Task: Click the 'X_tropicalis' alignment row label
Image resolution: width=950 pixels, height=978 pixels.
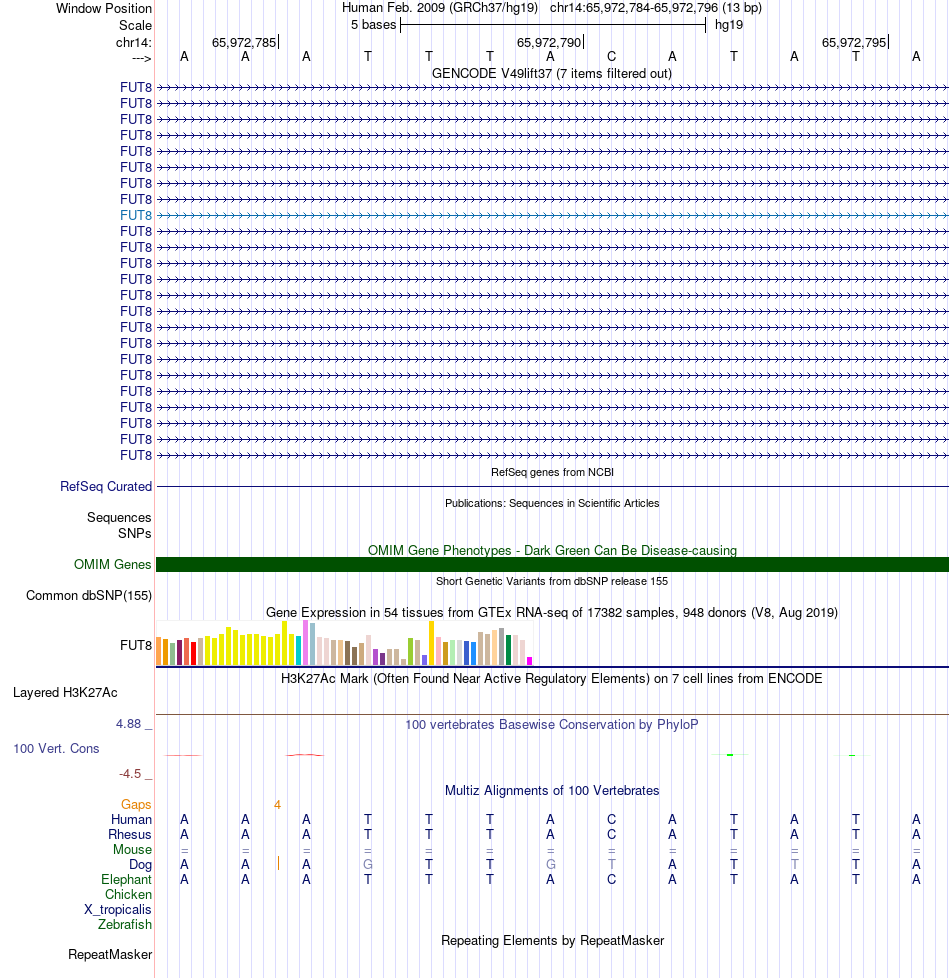Action: pos(118,909)
